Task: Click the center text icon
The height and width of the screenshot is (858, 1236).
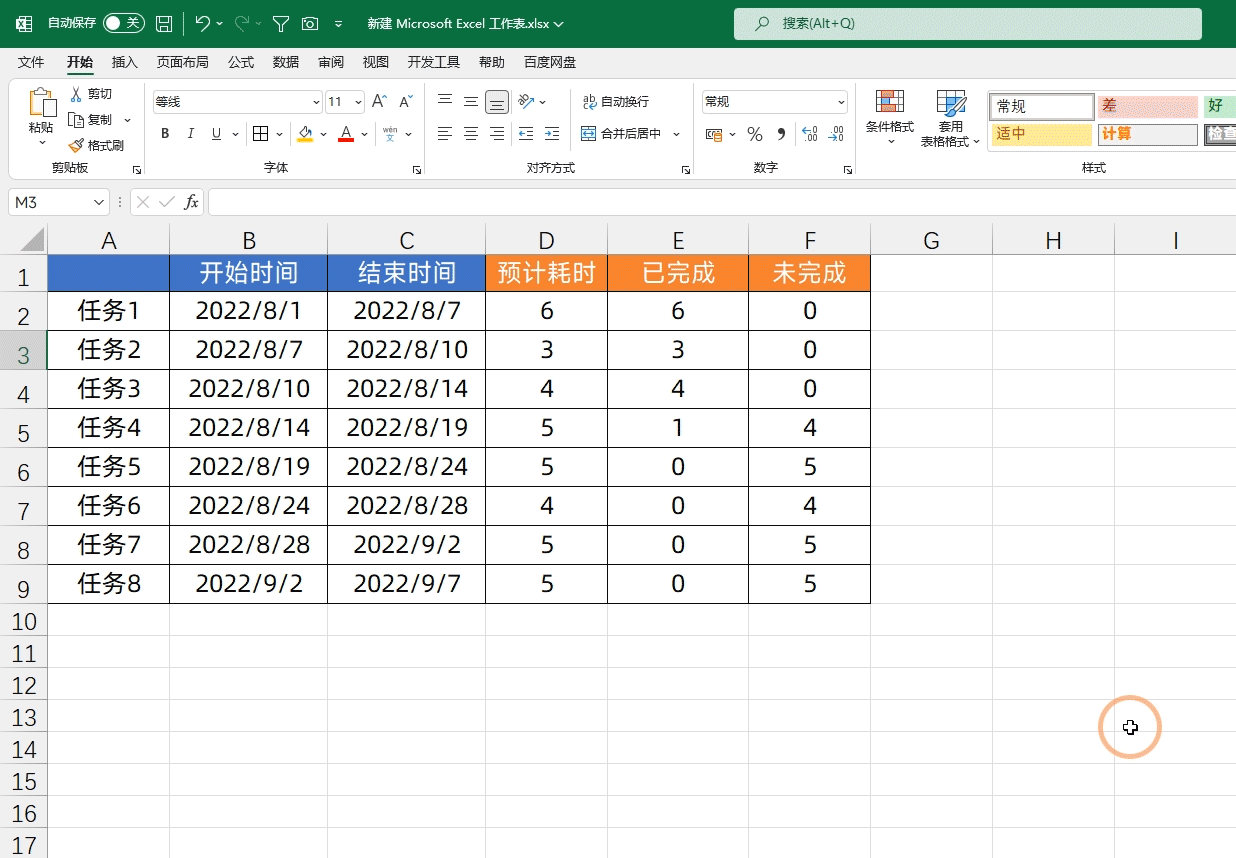Action: (471, 134)
